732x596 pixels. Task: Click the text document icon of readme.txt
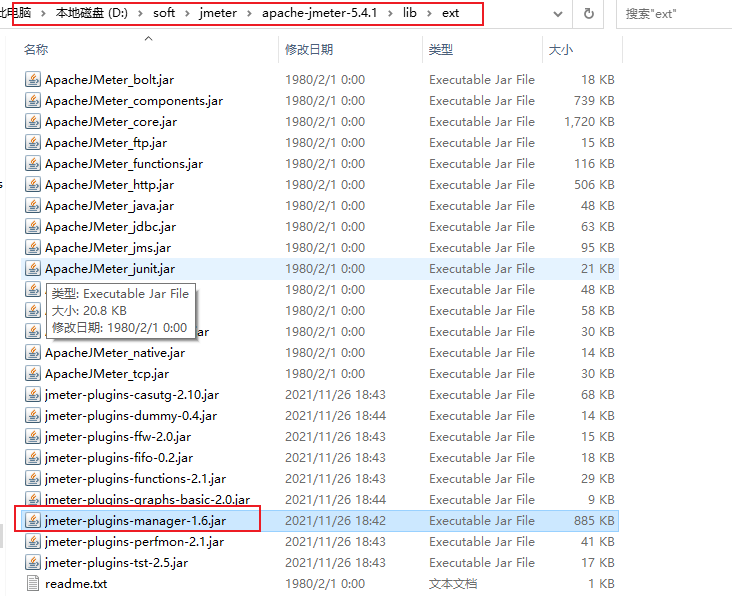33,584
